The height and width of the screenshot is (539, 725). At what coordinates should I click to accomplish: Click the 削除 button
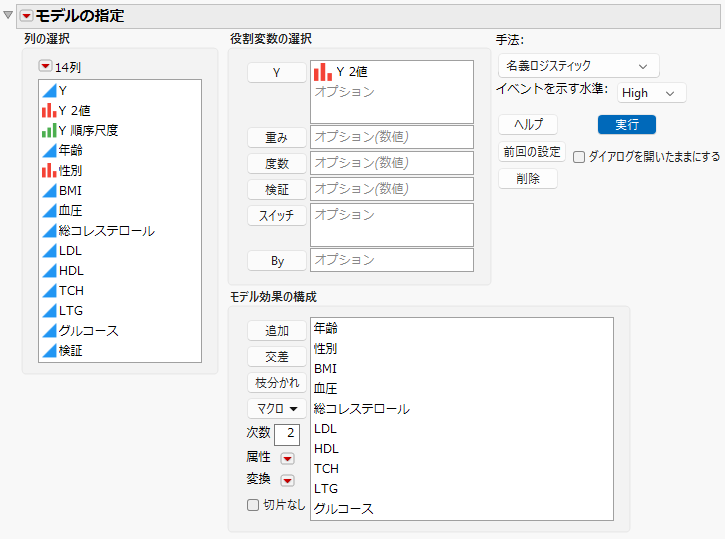(x=528, y=178)
